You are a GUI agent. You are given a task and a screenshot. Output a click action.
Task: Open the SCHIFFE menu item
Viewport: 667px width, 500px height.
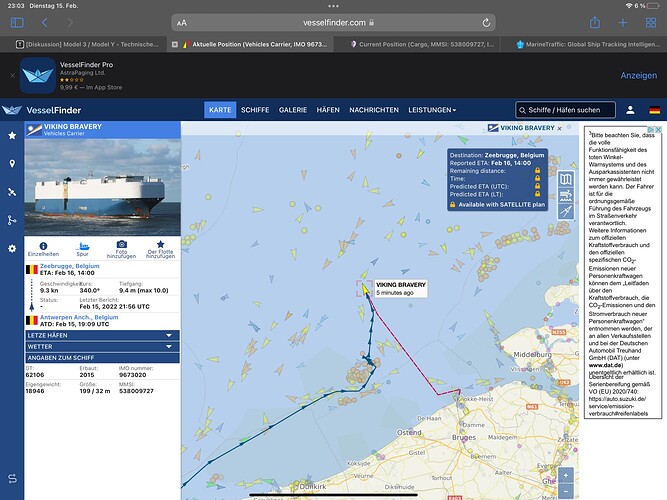(255, 110)
